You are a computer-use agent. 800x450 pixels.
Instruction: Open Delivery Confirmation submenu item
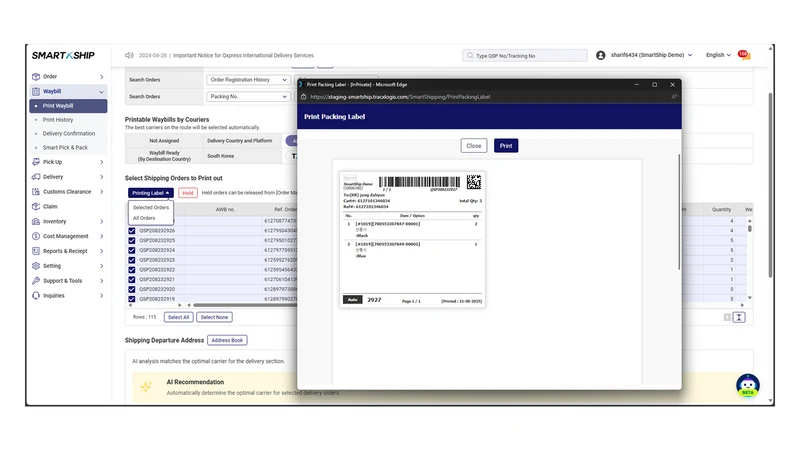click(68, 134)
